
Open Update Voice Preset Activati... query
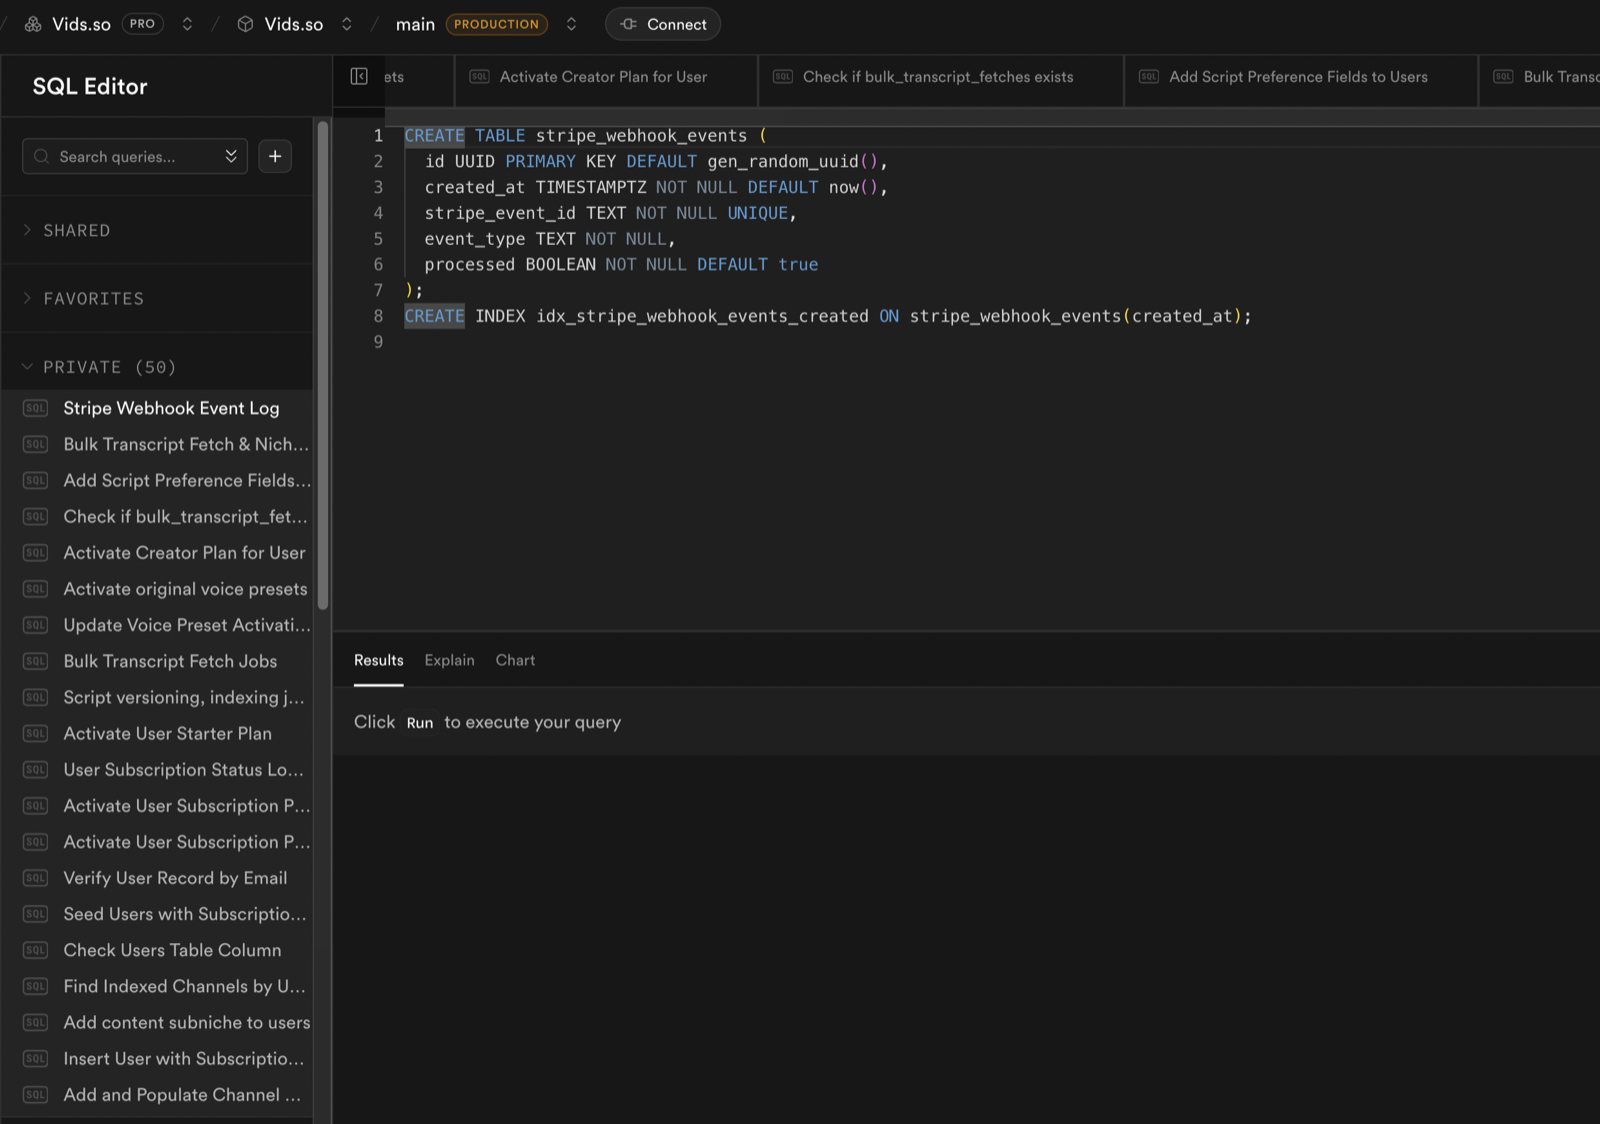[x=157, y=625]
